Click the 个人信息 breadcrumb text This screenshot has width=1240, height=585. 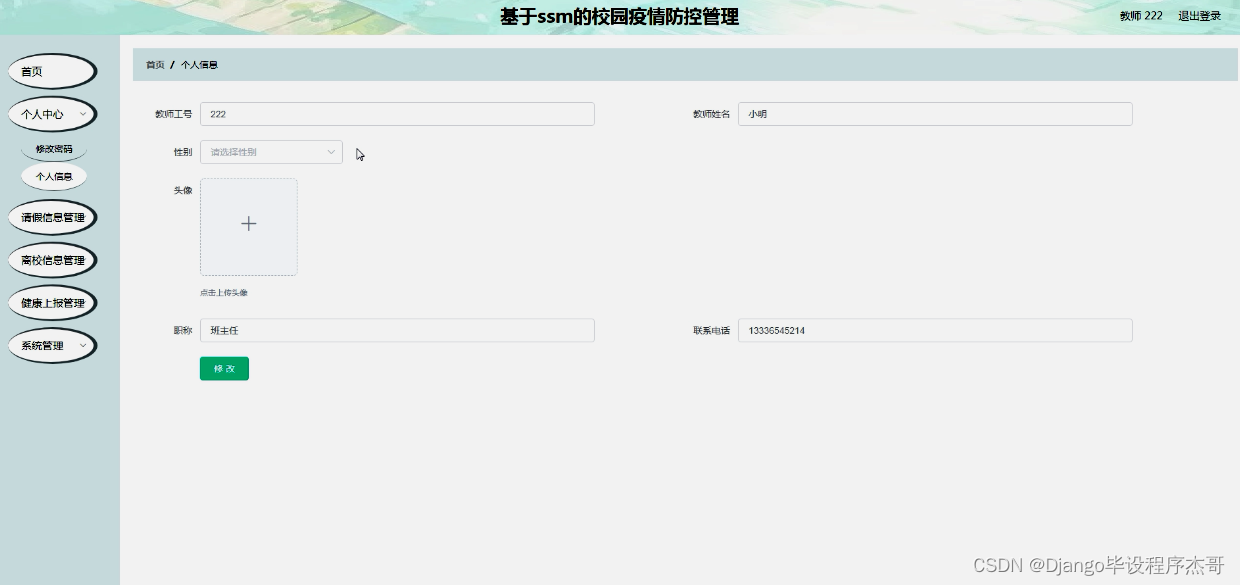[199, 65]
